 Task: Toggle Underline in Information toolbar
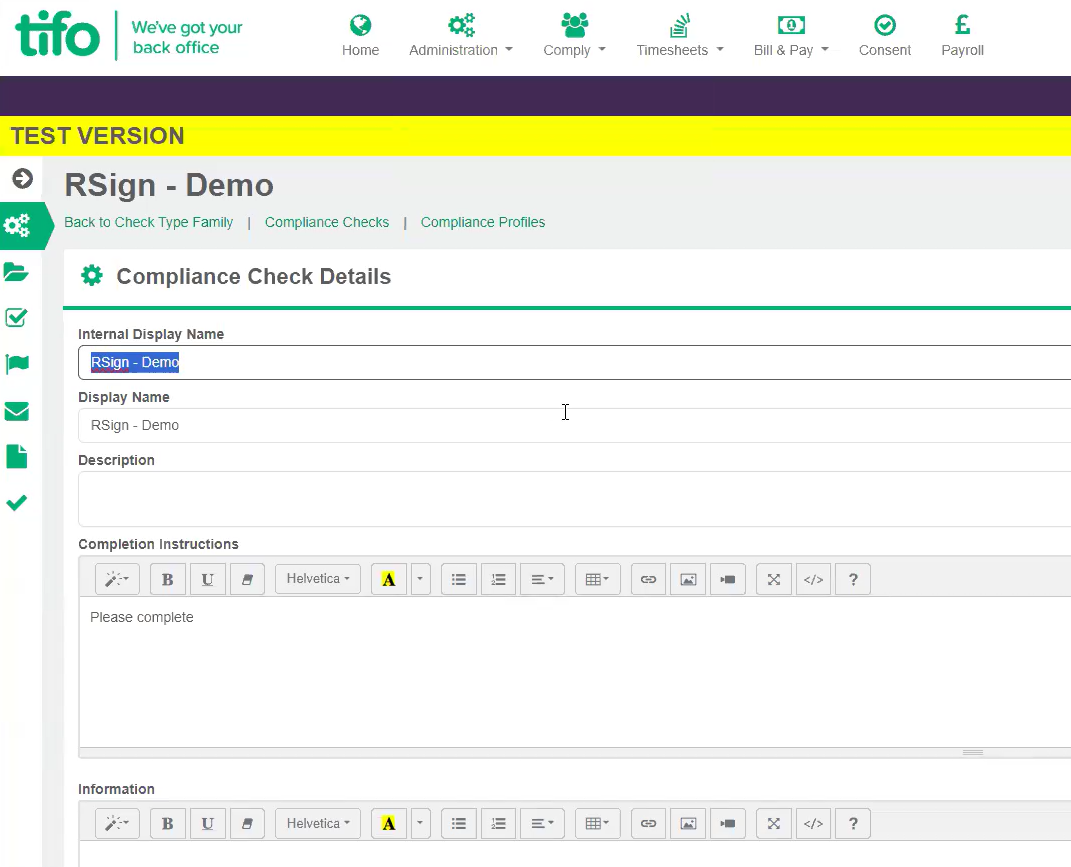[208, 823]
